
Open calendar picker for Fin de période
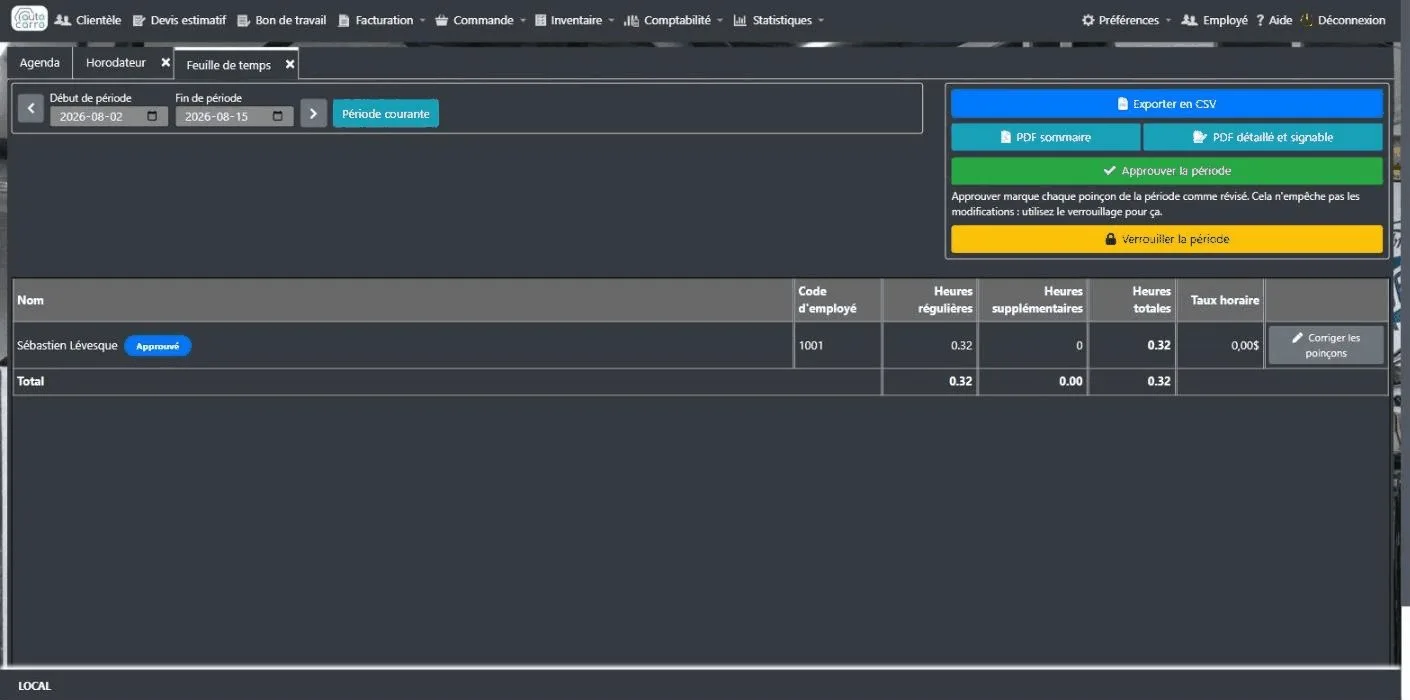pyautogui.click(x=278, y=116)
